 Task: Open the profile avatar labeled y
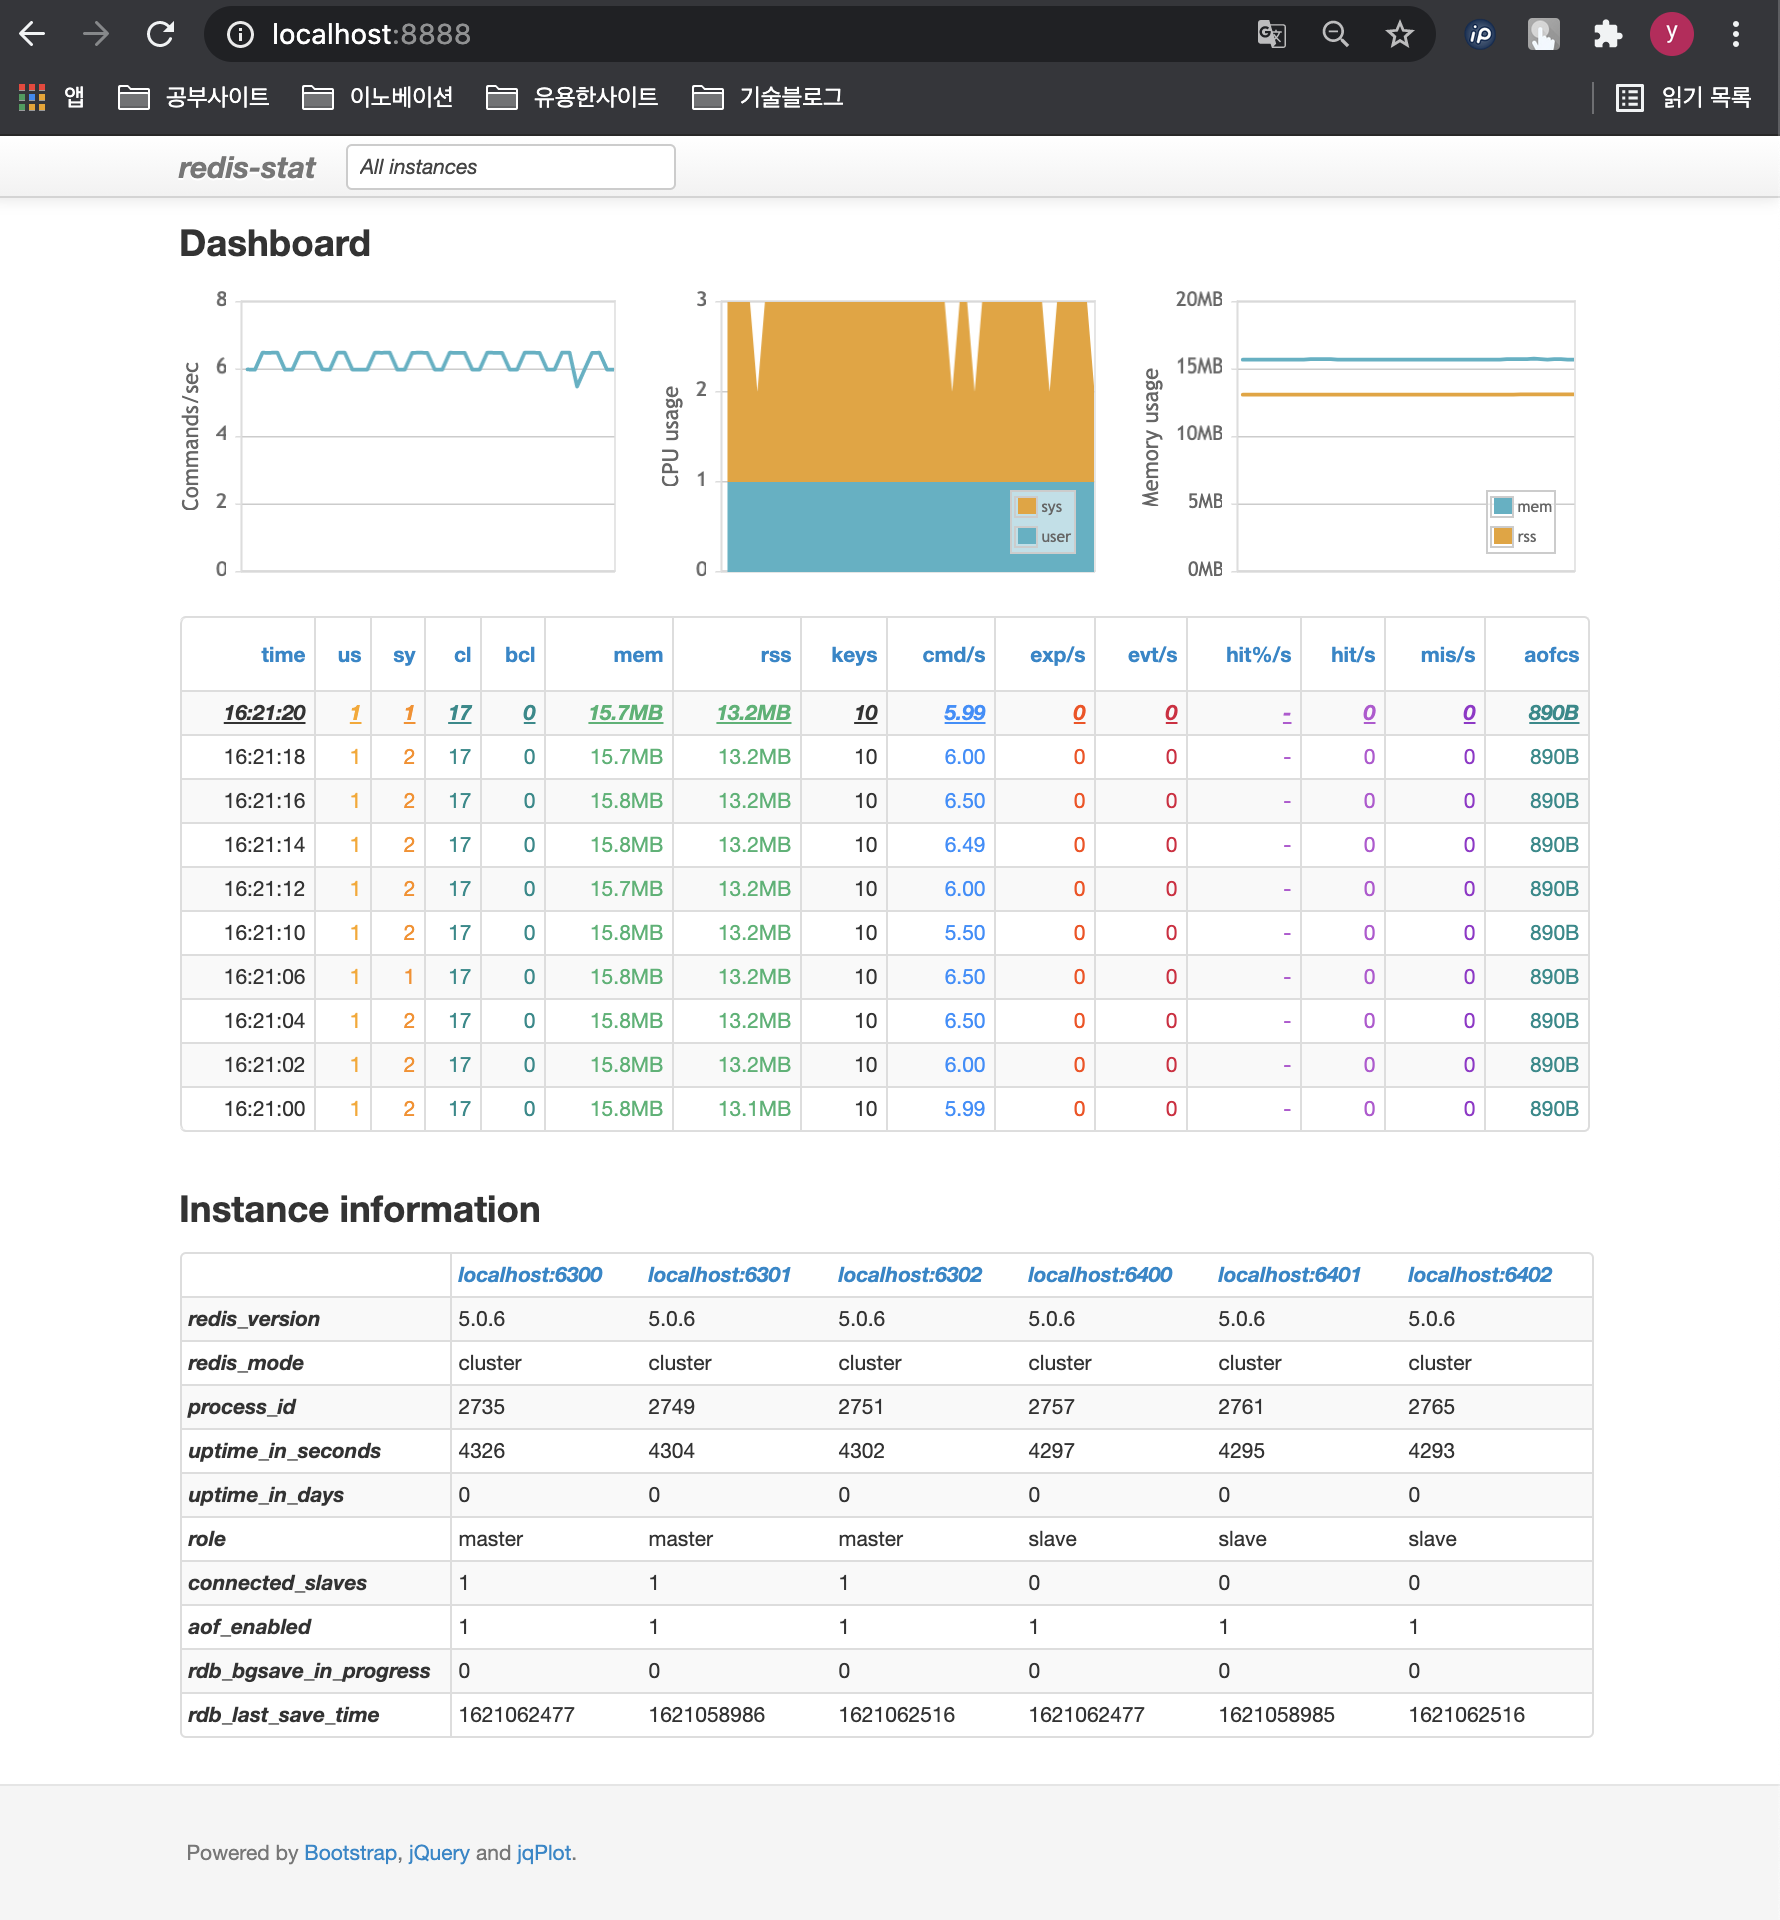[1671, 34]
